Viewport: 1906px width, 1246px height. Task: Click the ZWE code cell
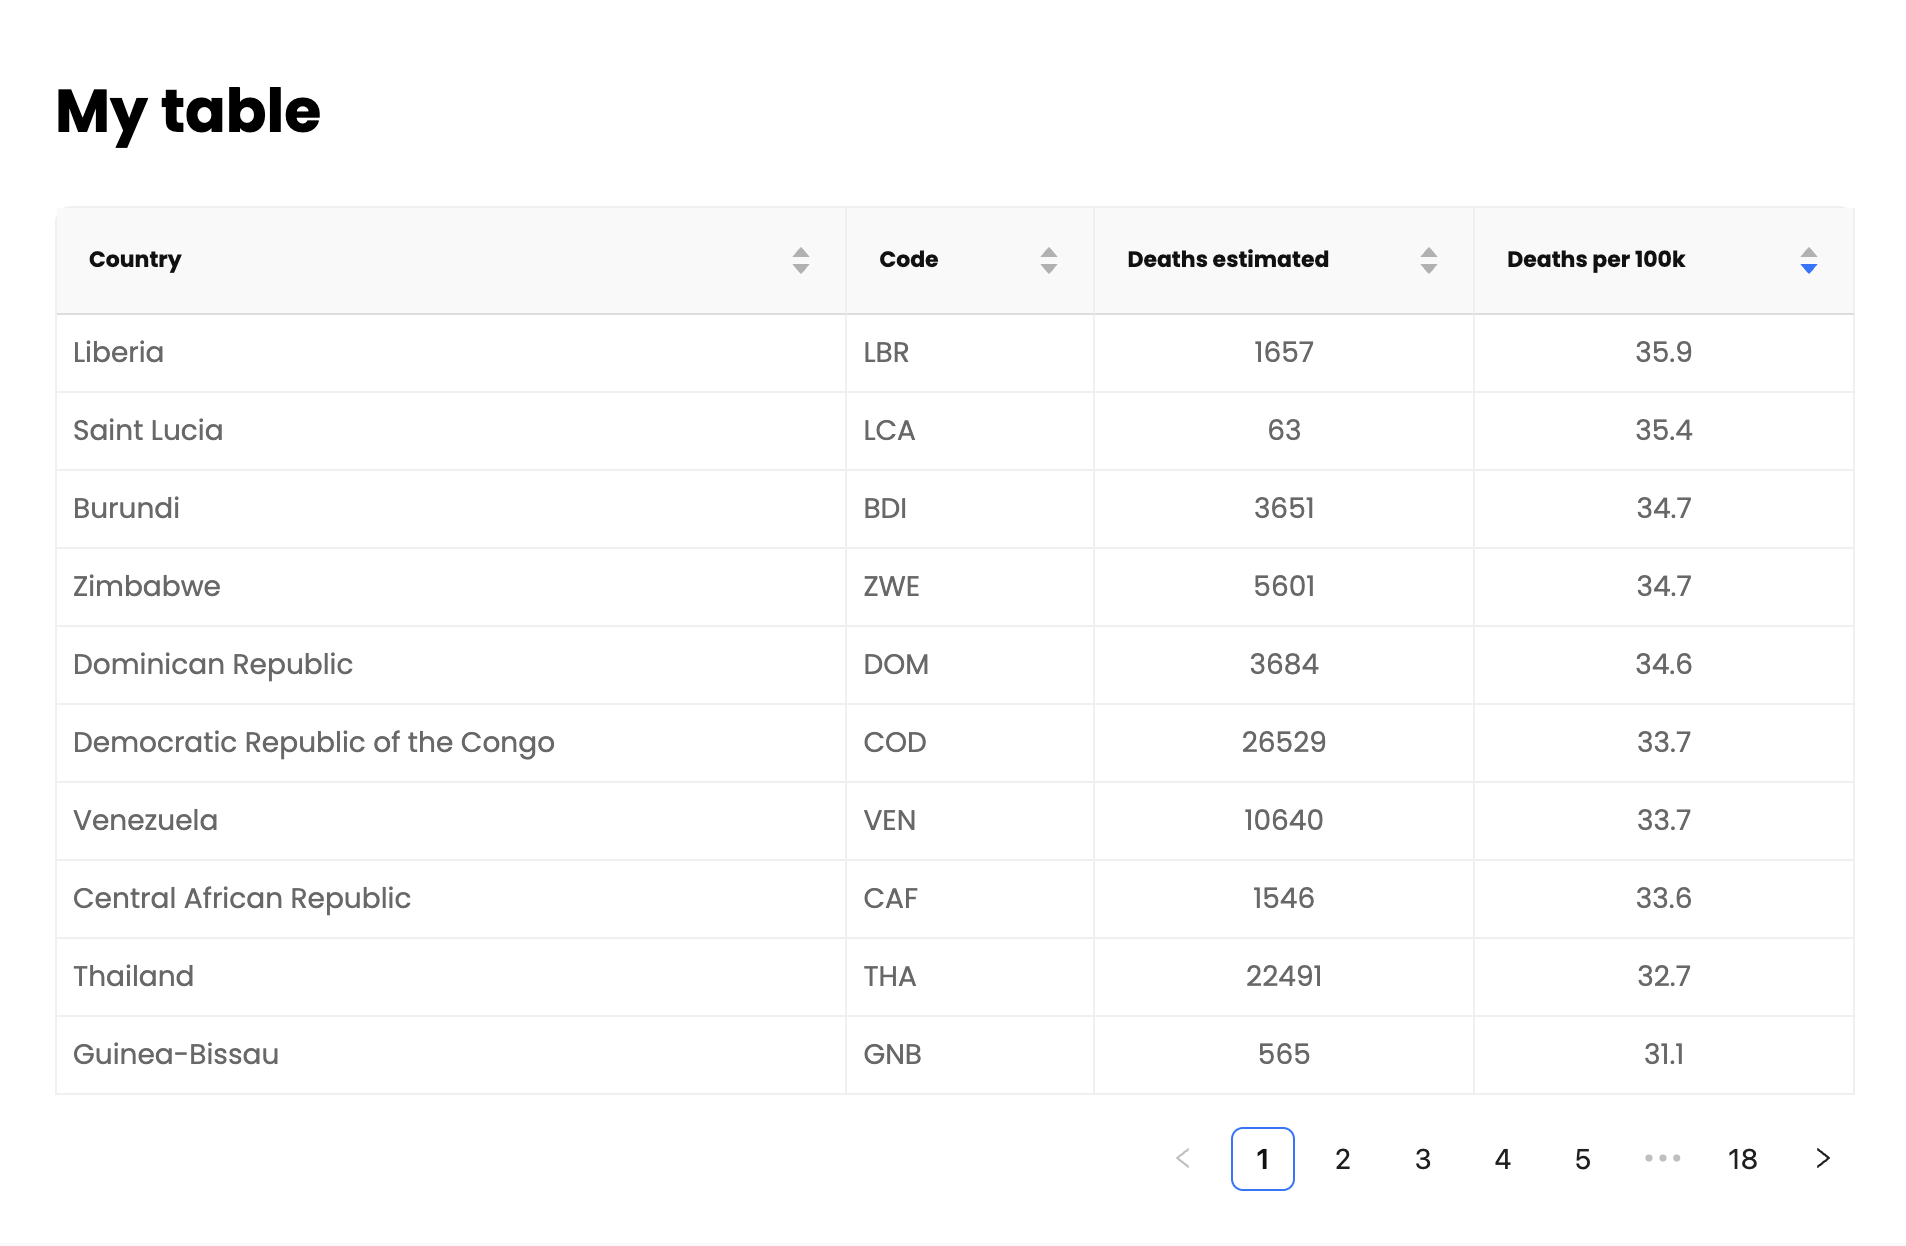pyautogui.click(x=891, y=587)
